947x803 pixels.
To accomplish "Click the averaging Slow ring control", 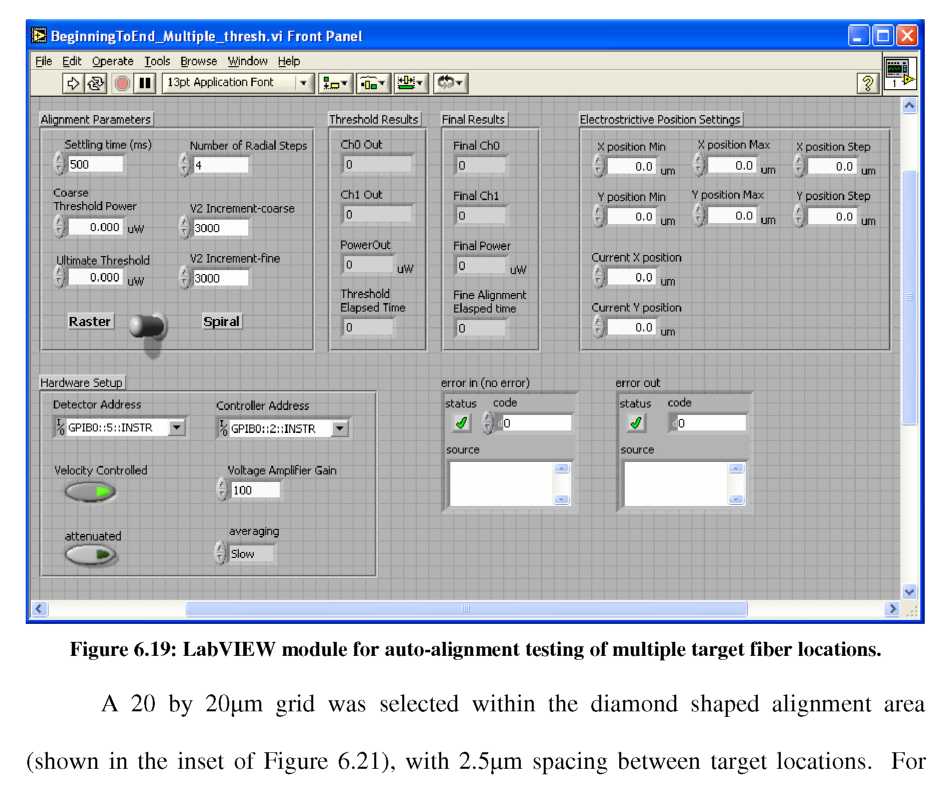I will pyautogui.click(x=251, y=554).
